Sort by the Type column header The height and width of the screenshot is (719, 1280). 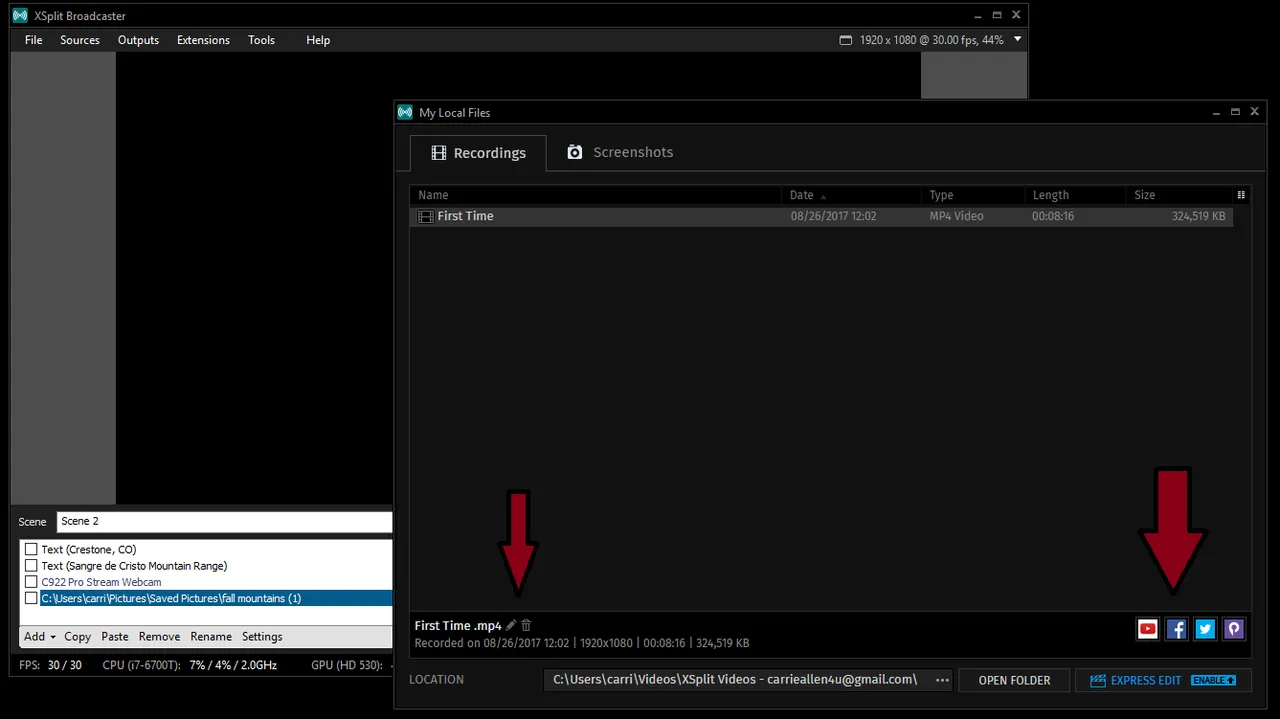pyautogui.click(x=973, y=195)
